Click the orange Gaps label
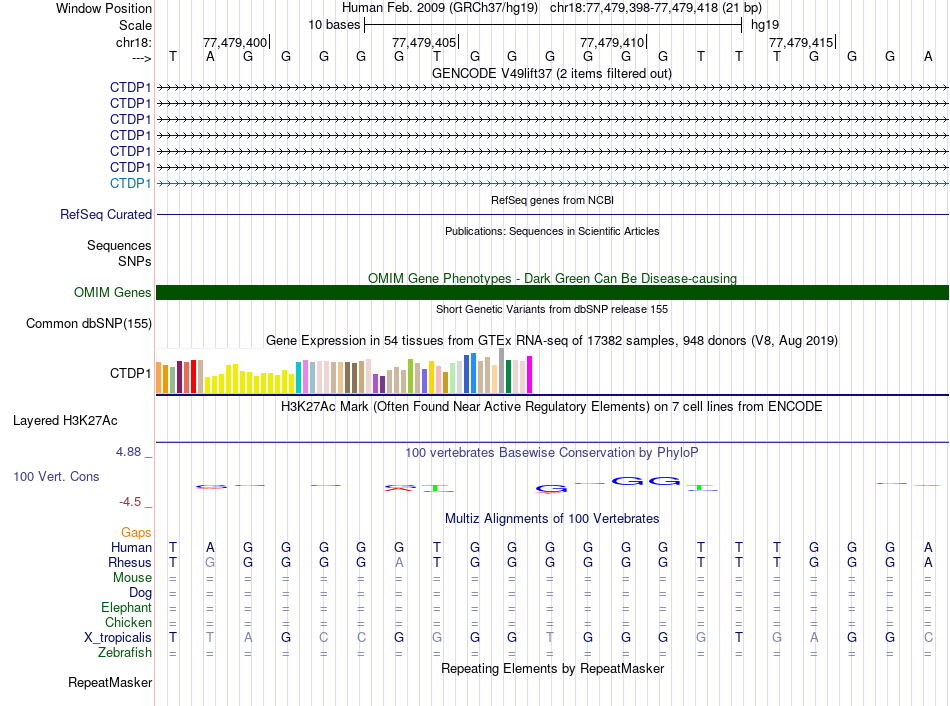The height and width of the screenshot is (706, 950). [136, 533]
